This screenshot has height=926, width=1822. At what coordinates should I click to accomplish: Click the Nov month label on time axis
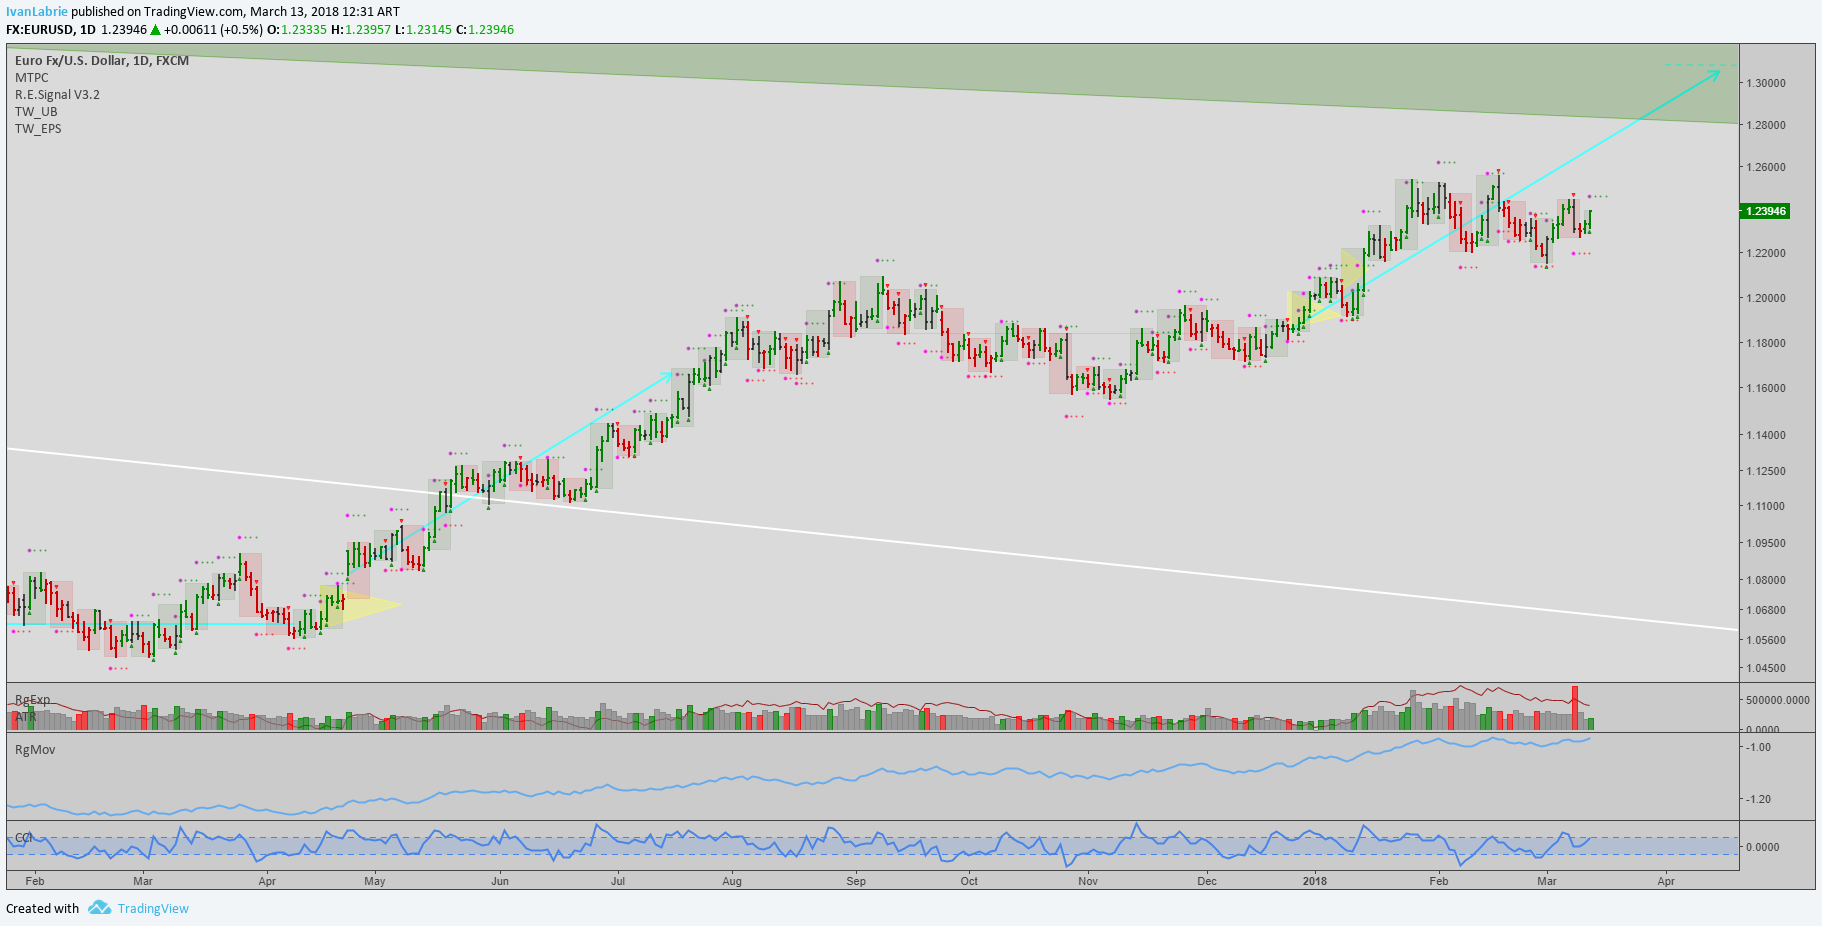(x=1088, y=881)
